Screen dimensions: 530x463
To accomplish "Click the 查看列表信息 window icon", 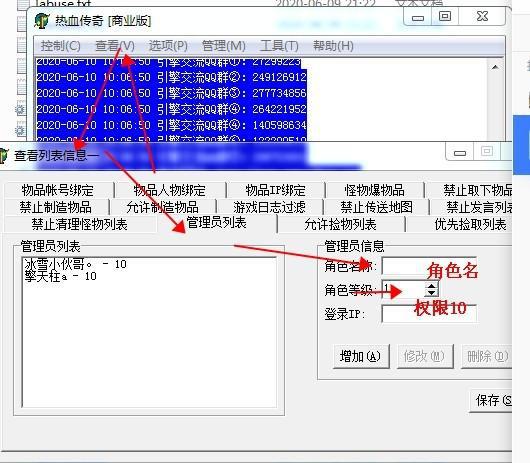I will [3, 155].
